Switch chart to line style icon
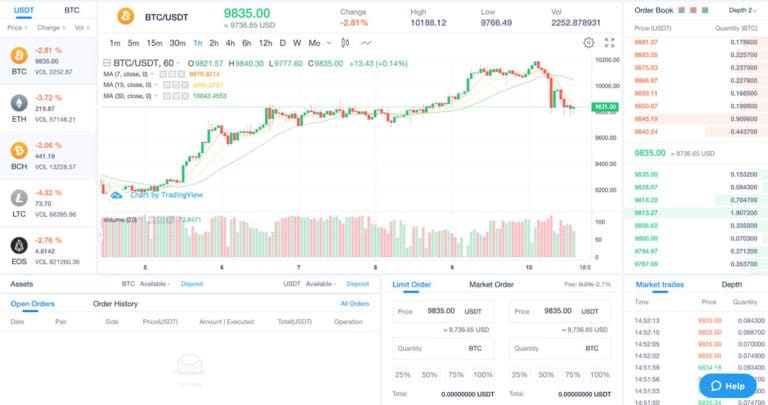This screenshot has width=768, height=405. click(x=366, y=43)
